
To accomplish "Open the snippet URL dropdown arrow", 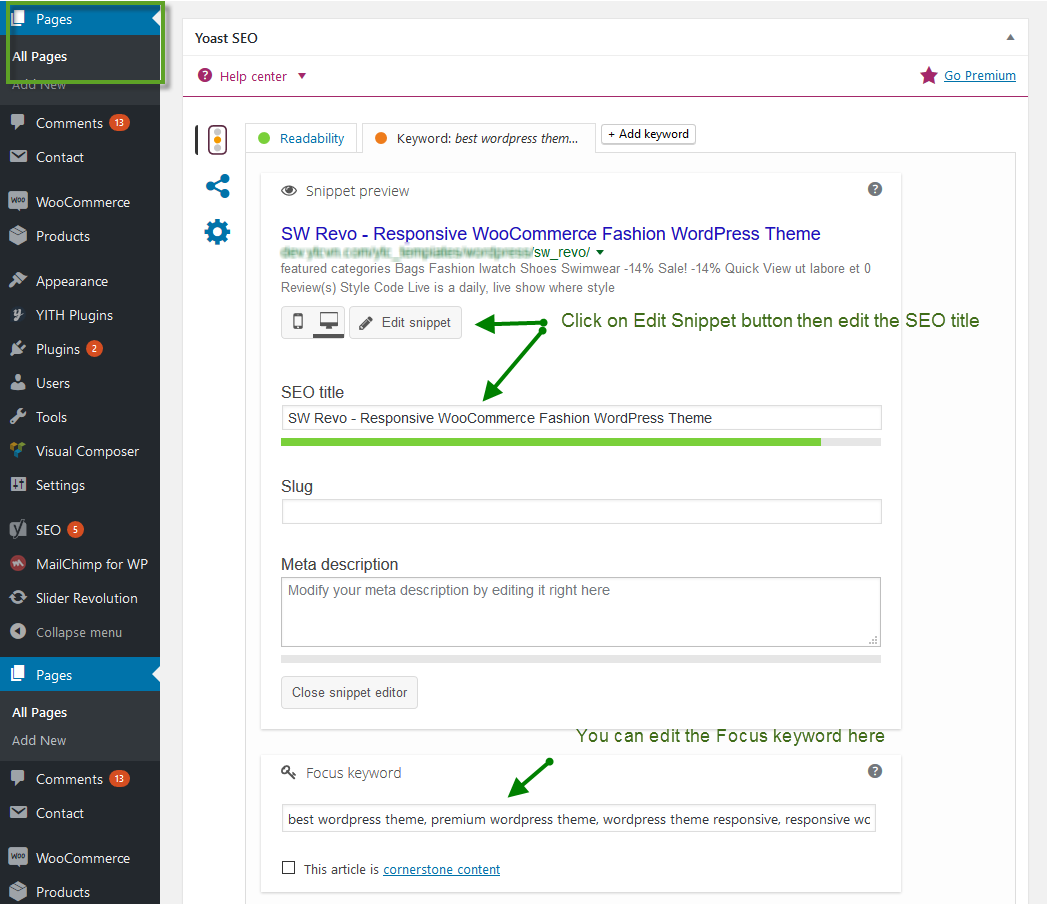I will coord(600,252).
